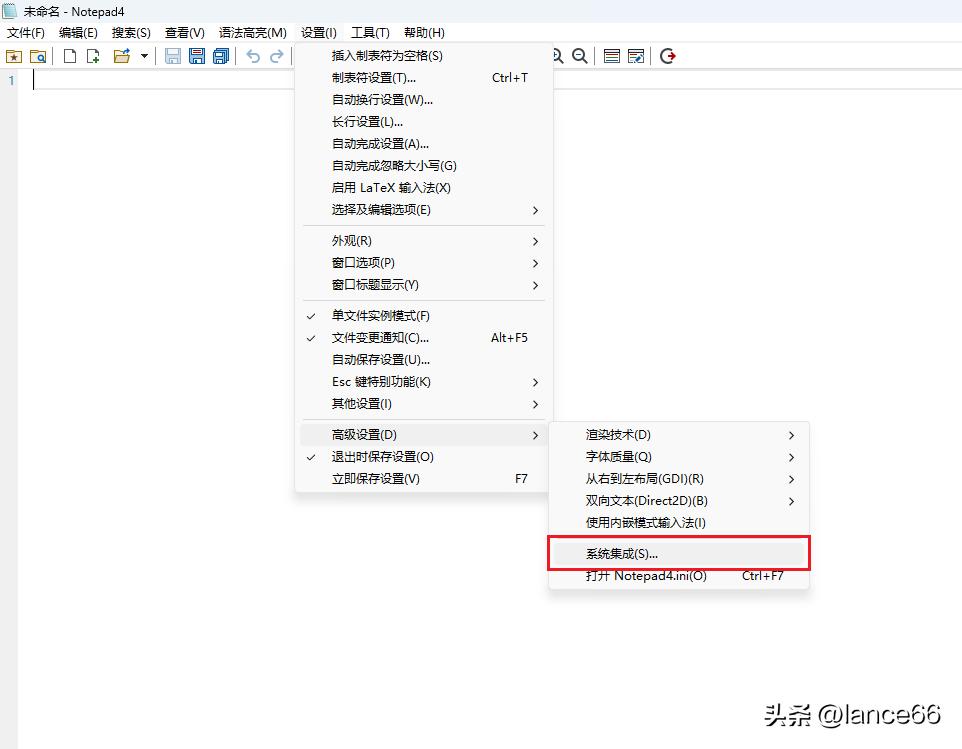Click line number 1 in the margin
Viewport: 962px width, 749px height.
tap(11, 80)
